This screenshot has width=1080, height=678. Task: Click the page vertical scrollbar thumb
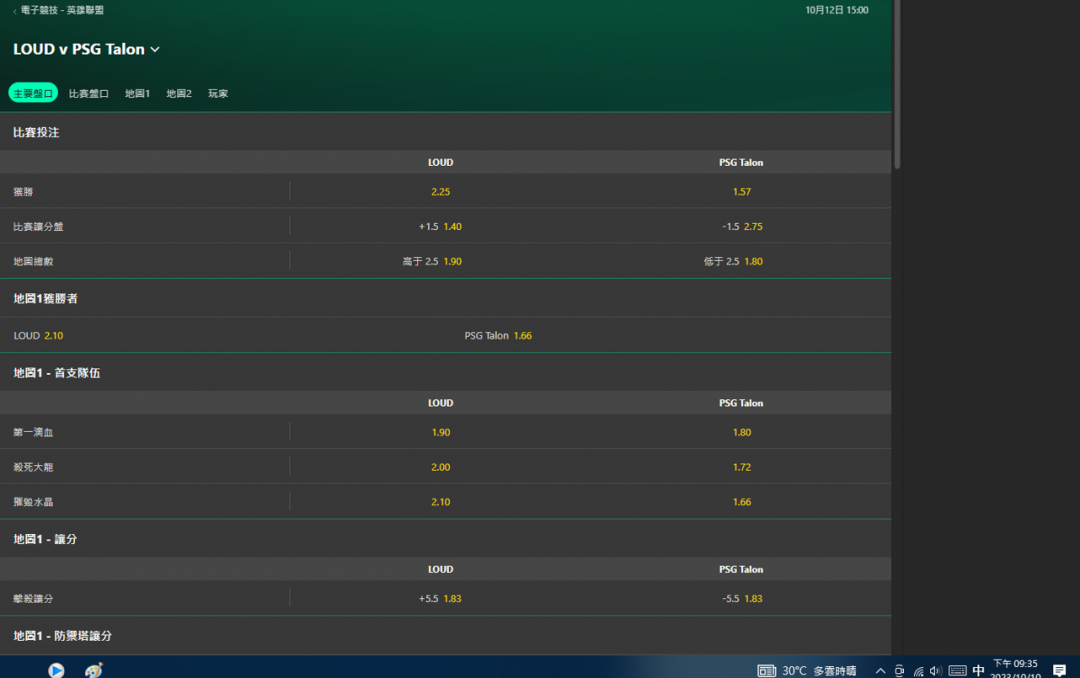[x=897, y=84]
